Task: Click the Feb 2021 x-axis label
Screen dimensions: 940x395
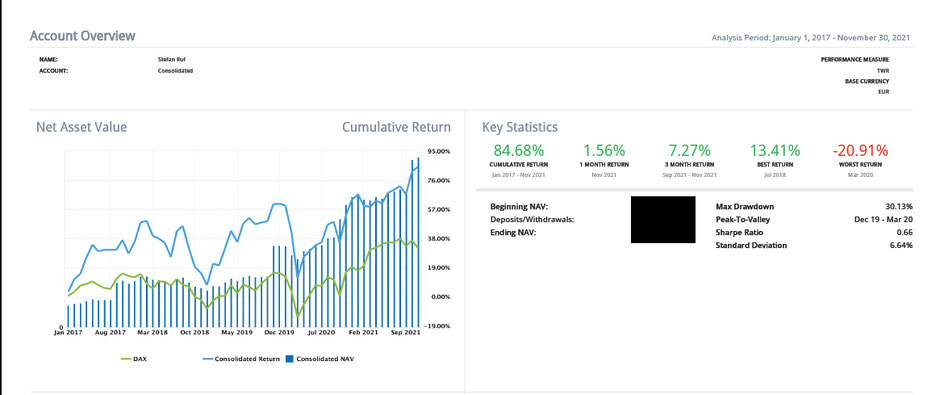Action: coord(364,332)
